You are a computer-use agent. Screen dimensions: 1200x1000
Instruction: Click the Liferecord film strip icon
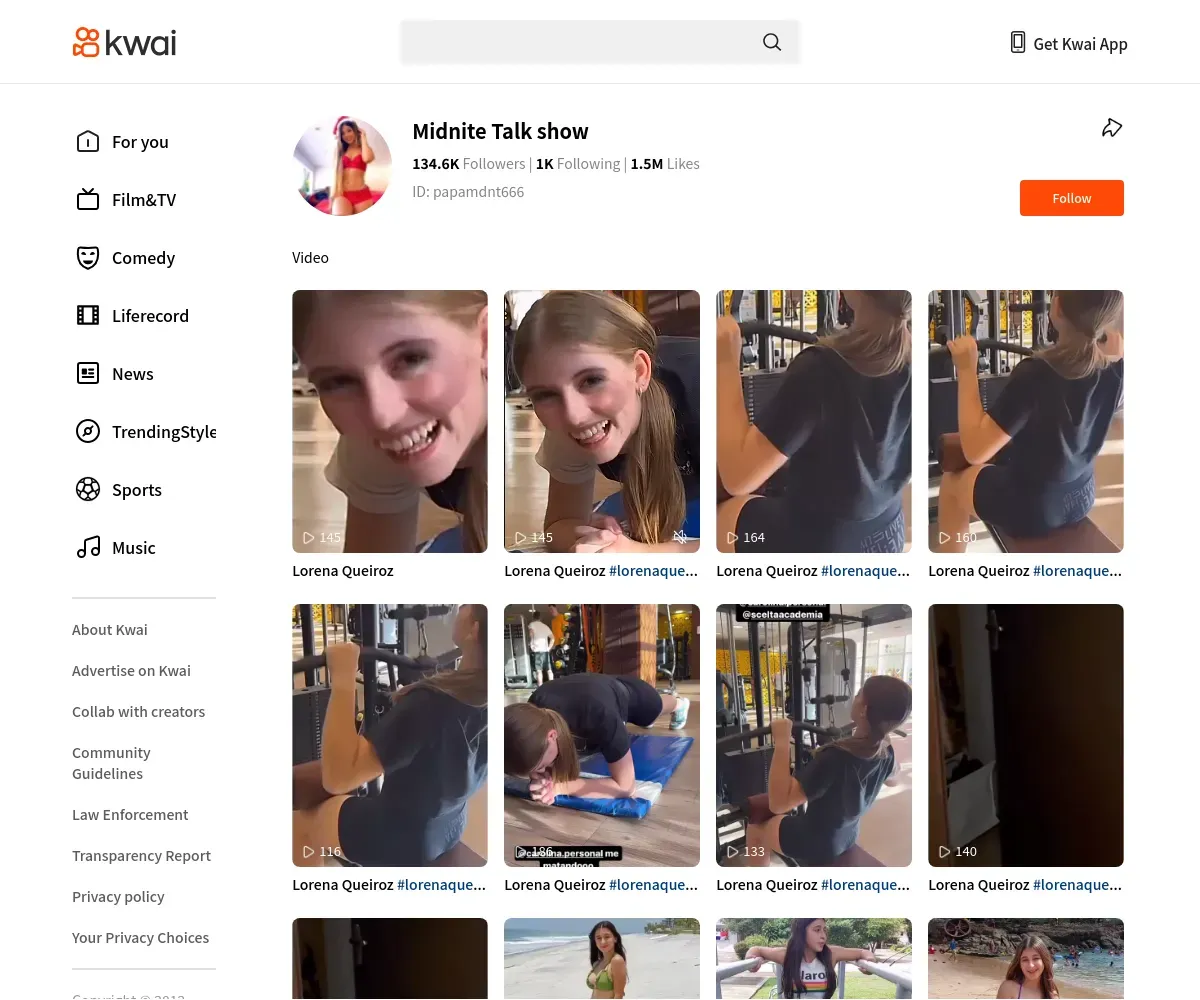tap(88, 316)
